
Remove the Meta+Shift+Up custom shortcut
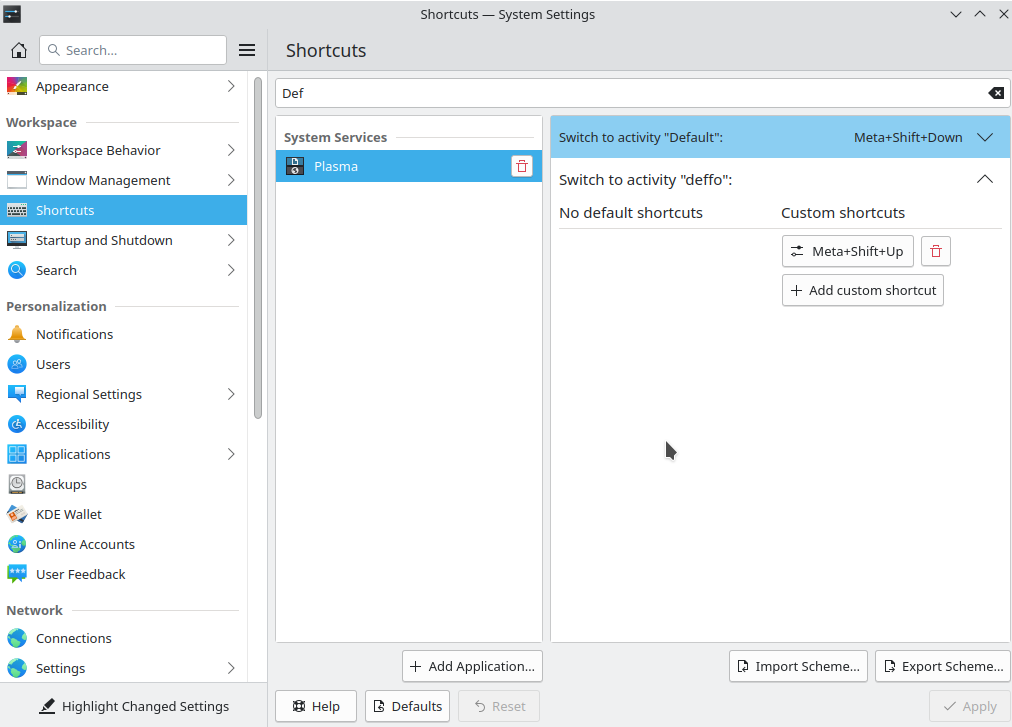pos(935,251)
